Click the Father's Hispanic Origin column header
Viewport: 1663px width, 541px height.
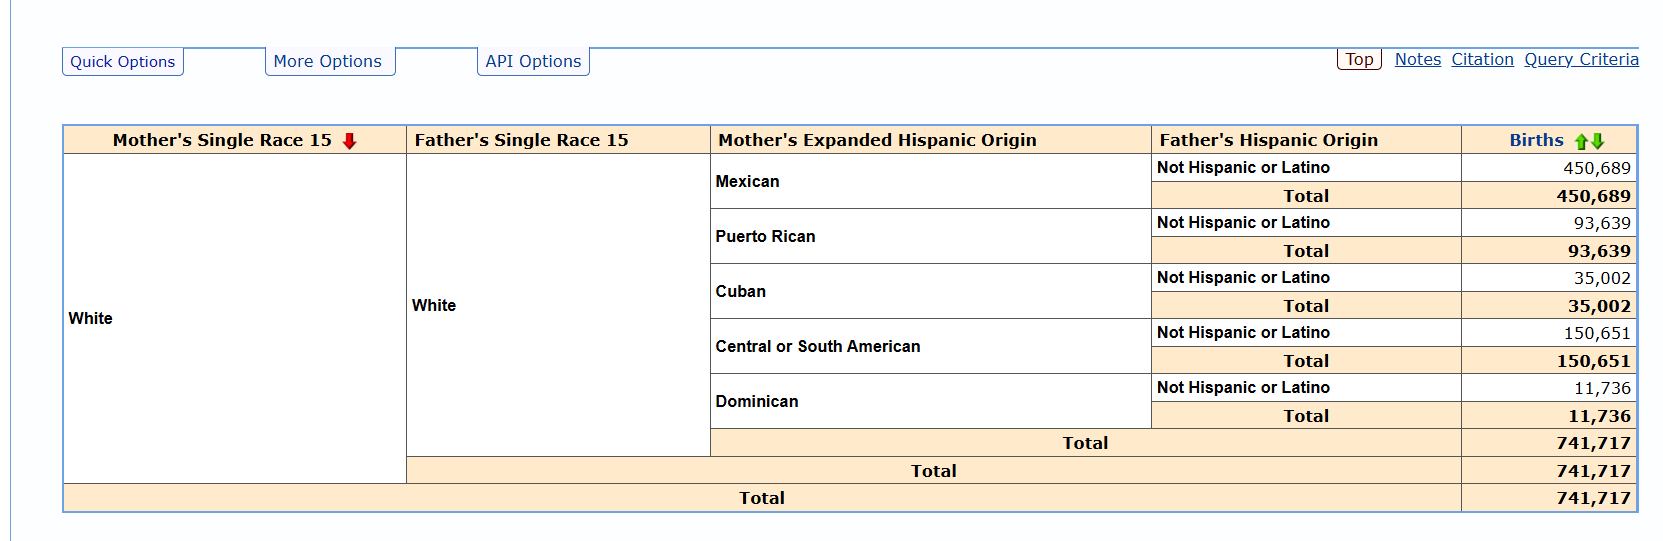pos(1268,141)
